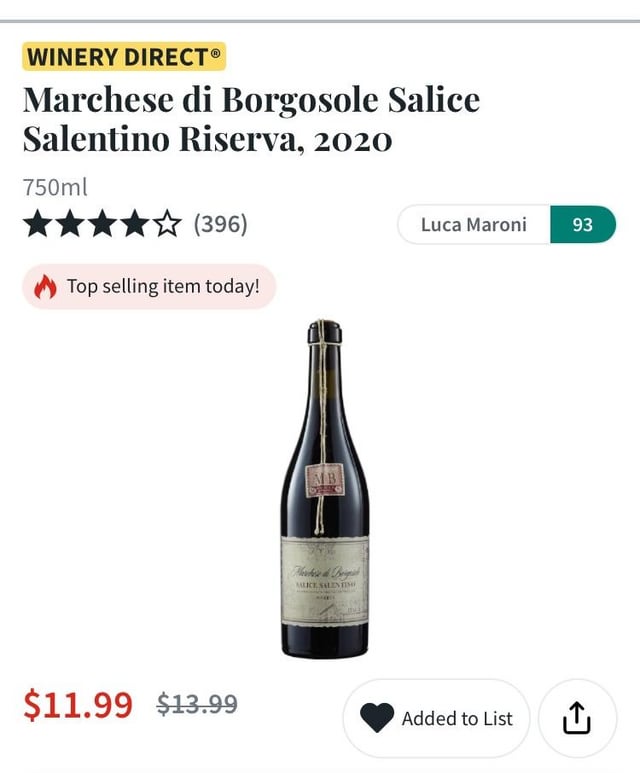
Task: Click the fourth filled rating star
Action: click(x=134, y=224)
